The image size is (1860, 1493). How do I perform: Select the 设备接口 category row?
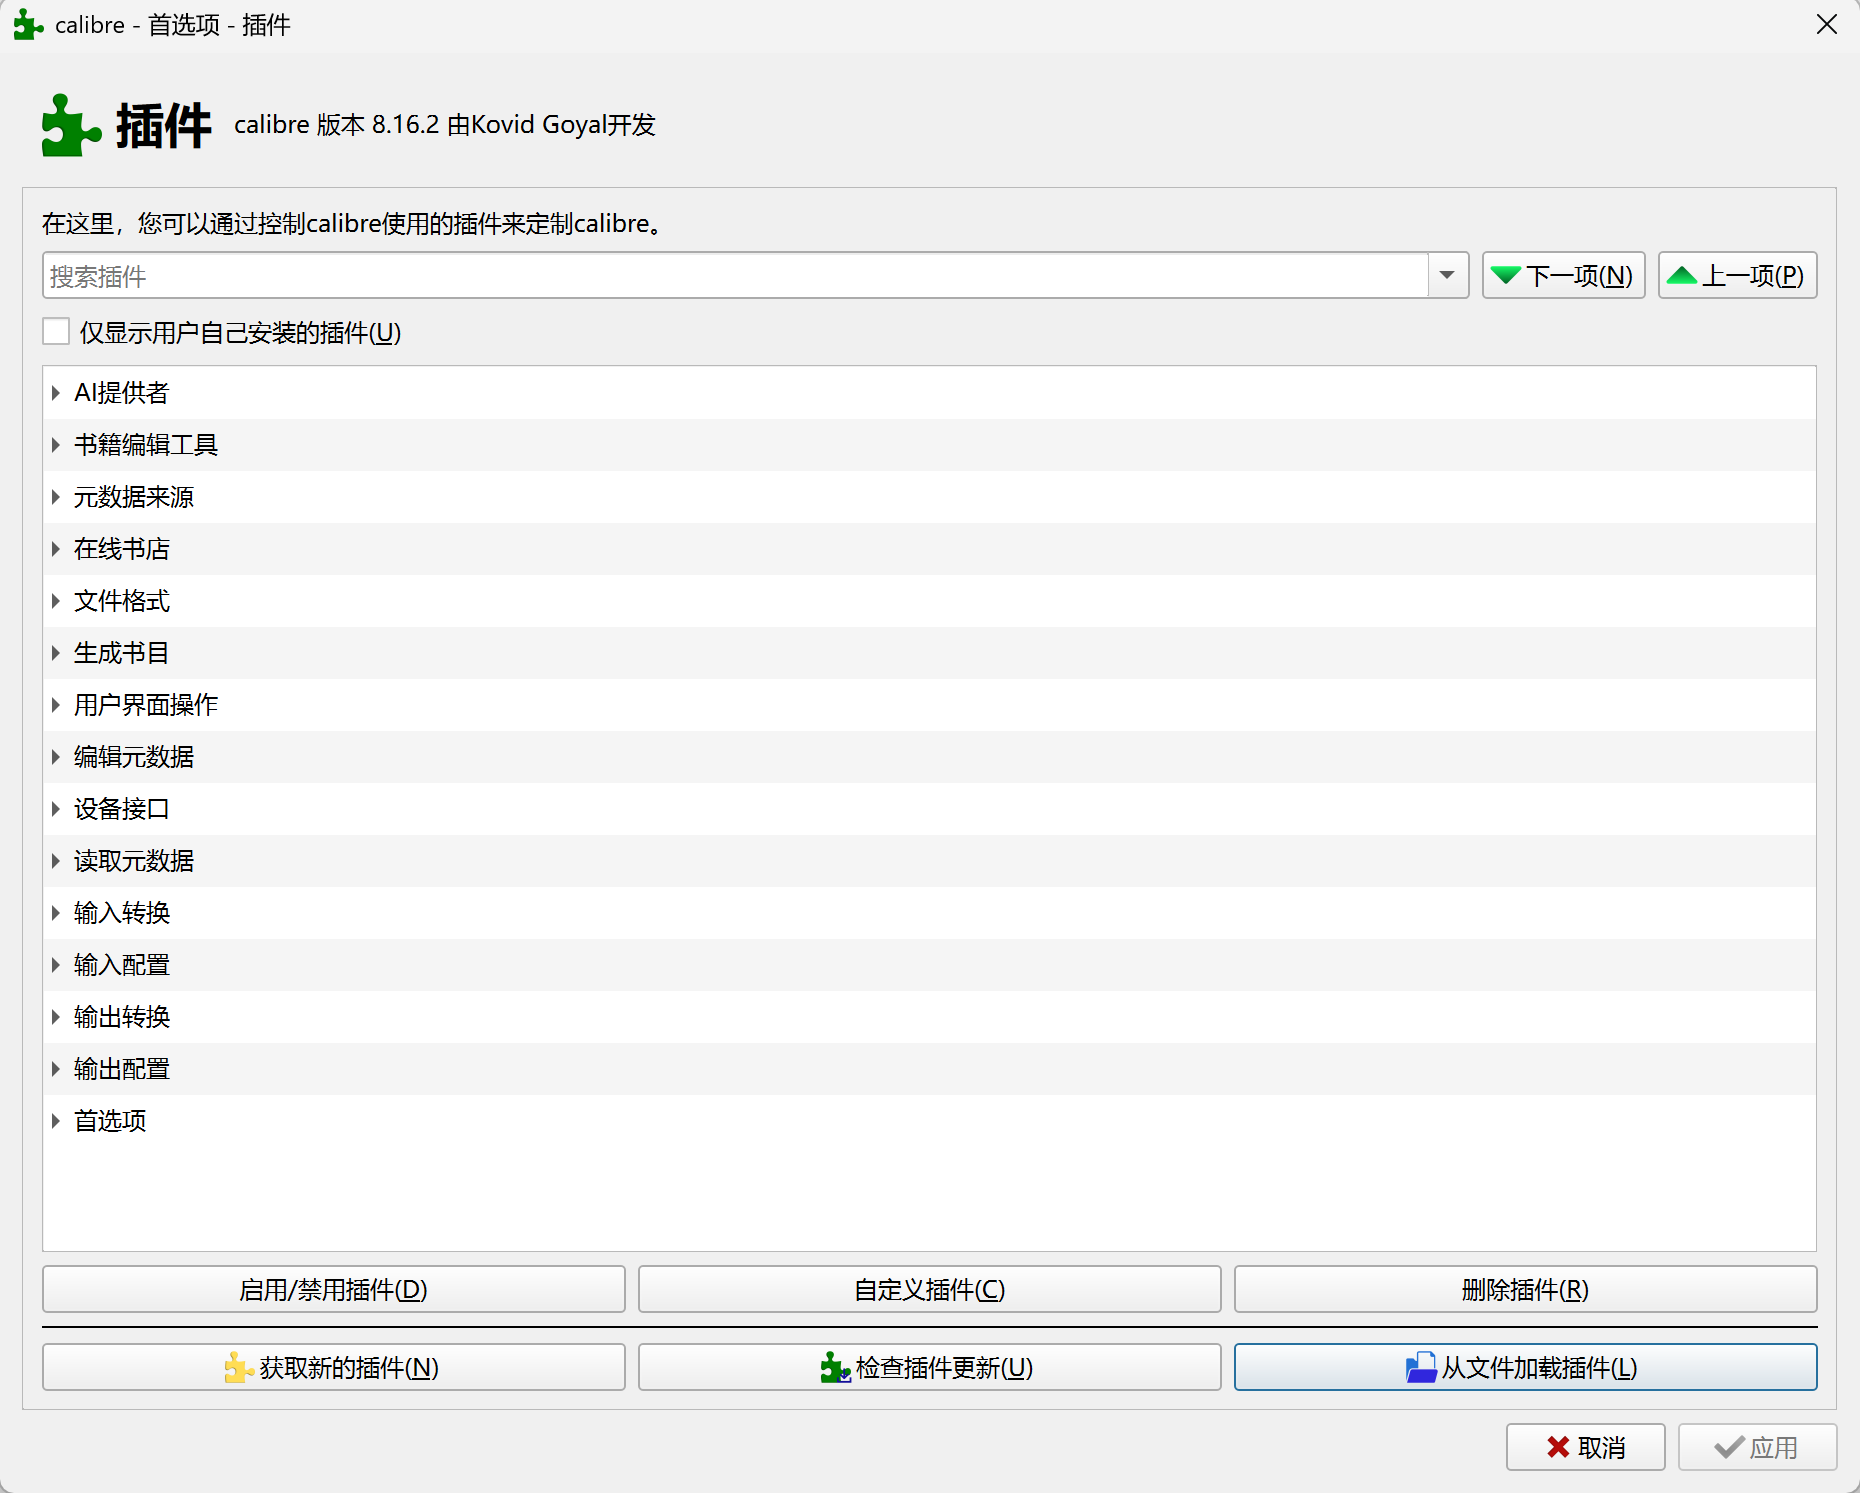pos(122,809)
